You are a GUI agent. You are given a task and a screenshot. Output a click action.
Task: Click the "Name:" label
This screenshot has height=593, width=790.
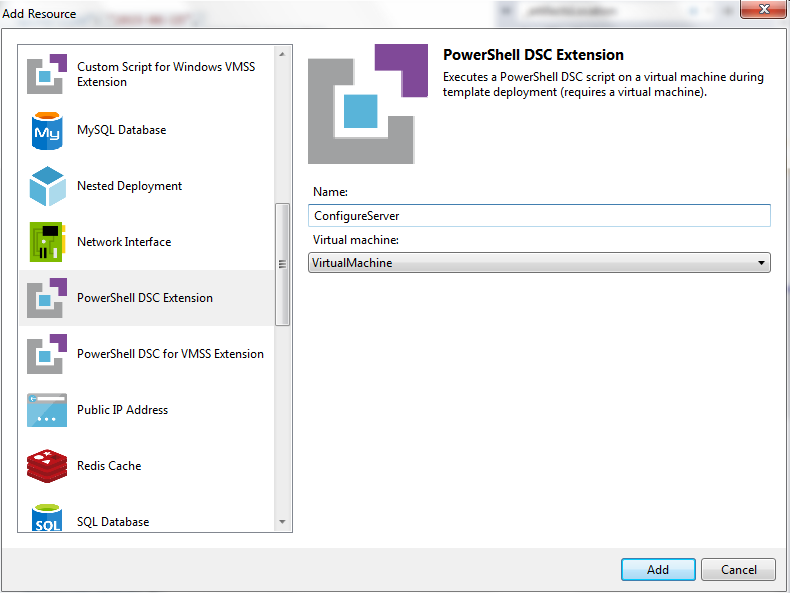point(330,192)
